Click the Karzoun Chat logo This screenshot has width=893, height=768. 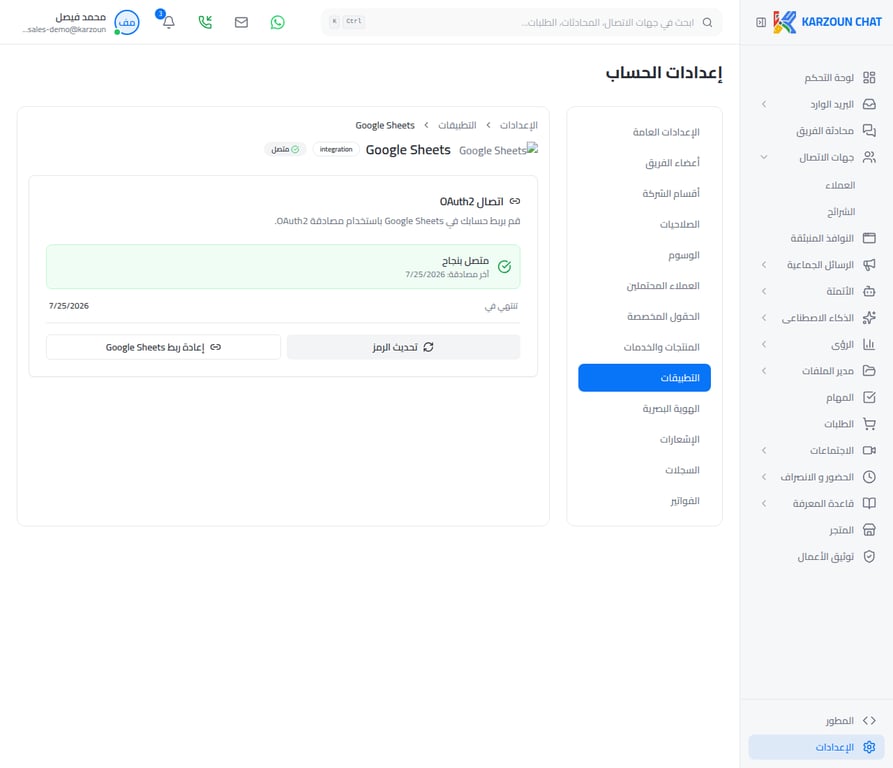coord(827,22)
